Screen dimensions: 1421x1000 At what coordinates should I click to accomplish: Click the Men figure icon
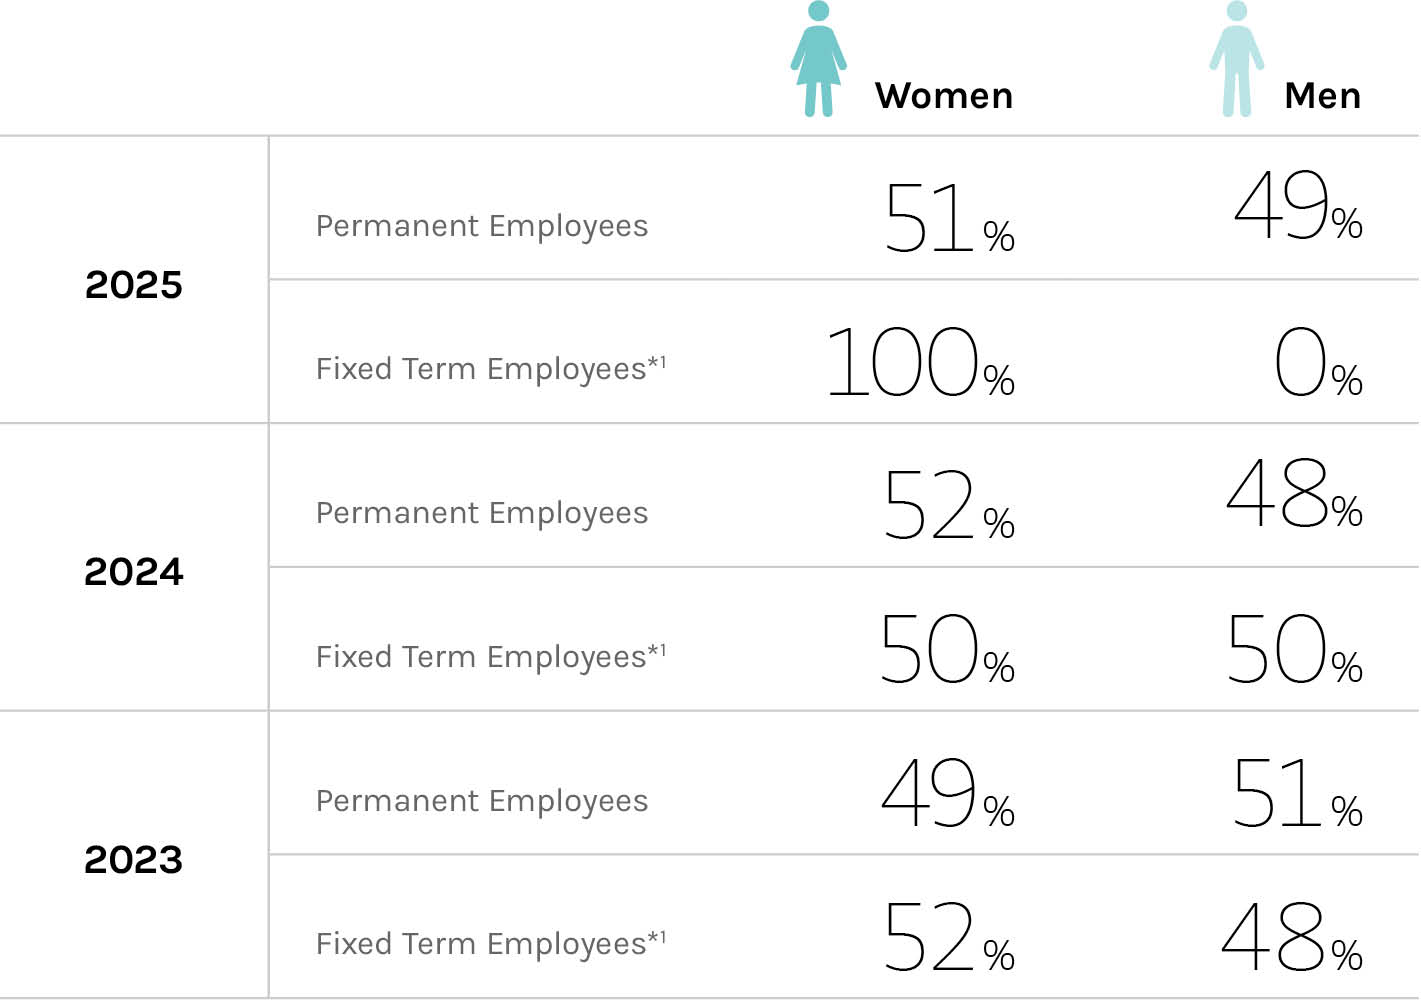[x=1236, y=60]
